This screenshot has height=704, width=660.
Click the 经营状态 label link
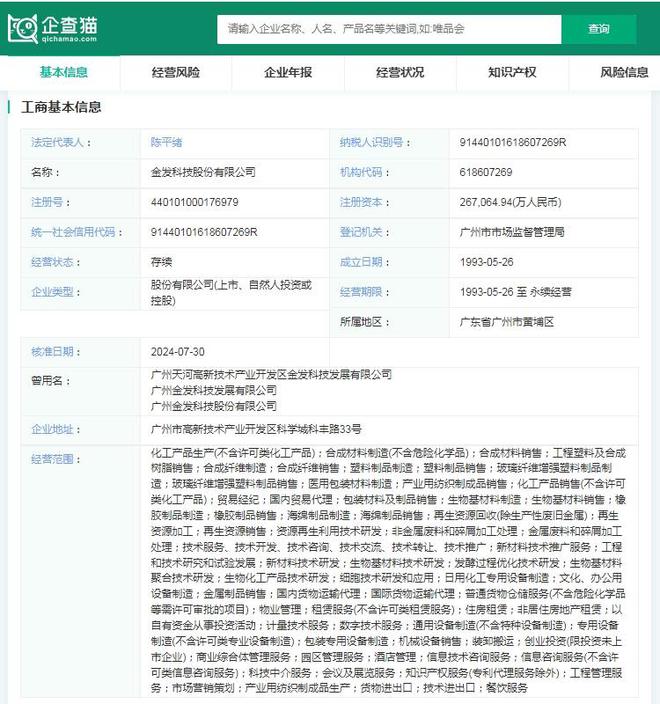click(52, 262)
